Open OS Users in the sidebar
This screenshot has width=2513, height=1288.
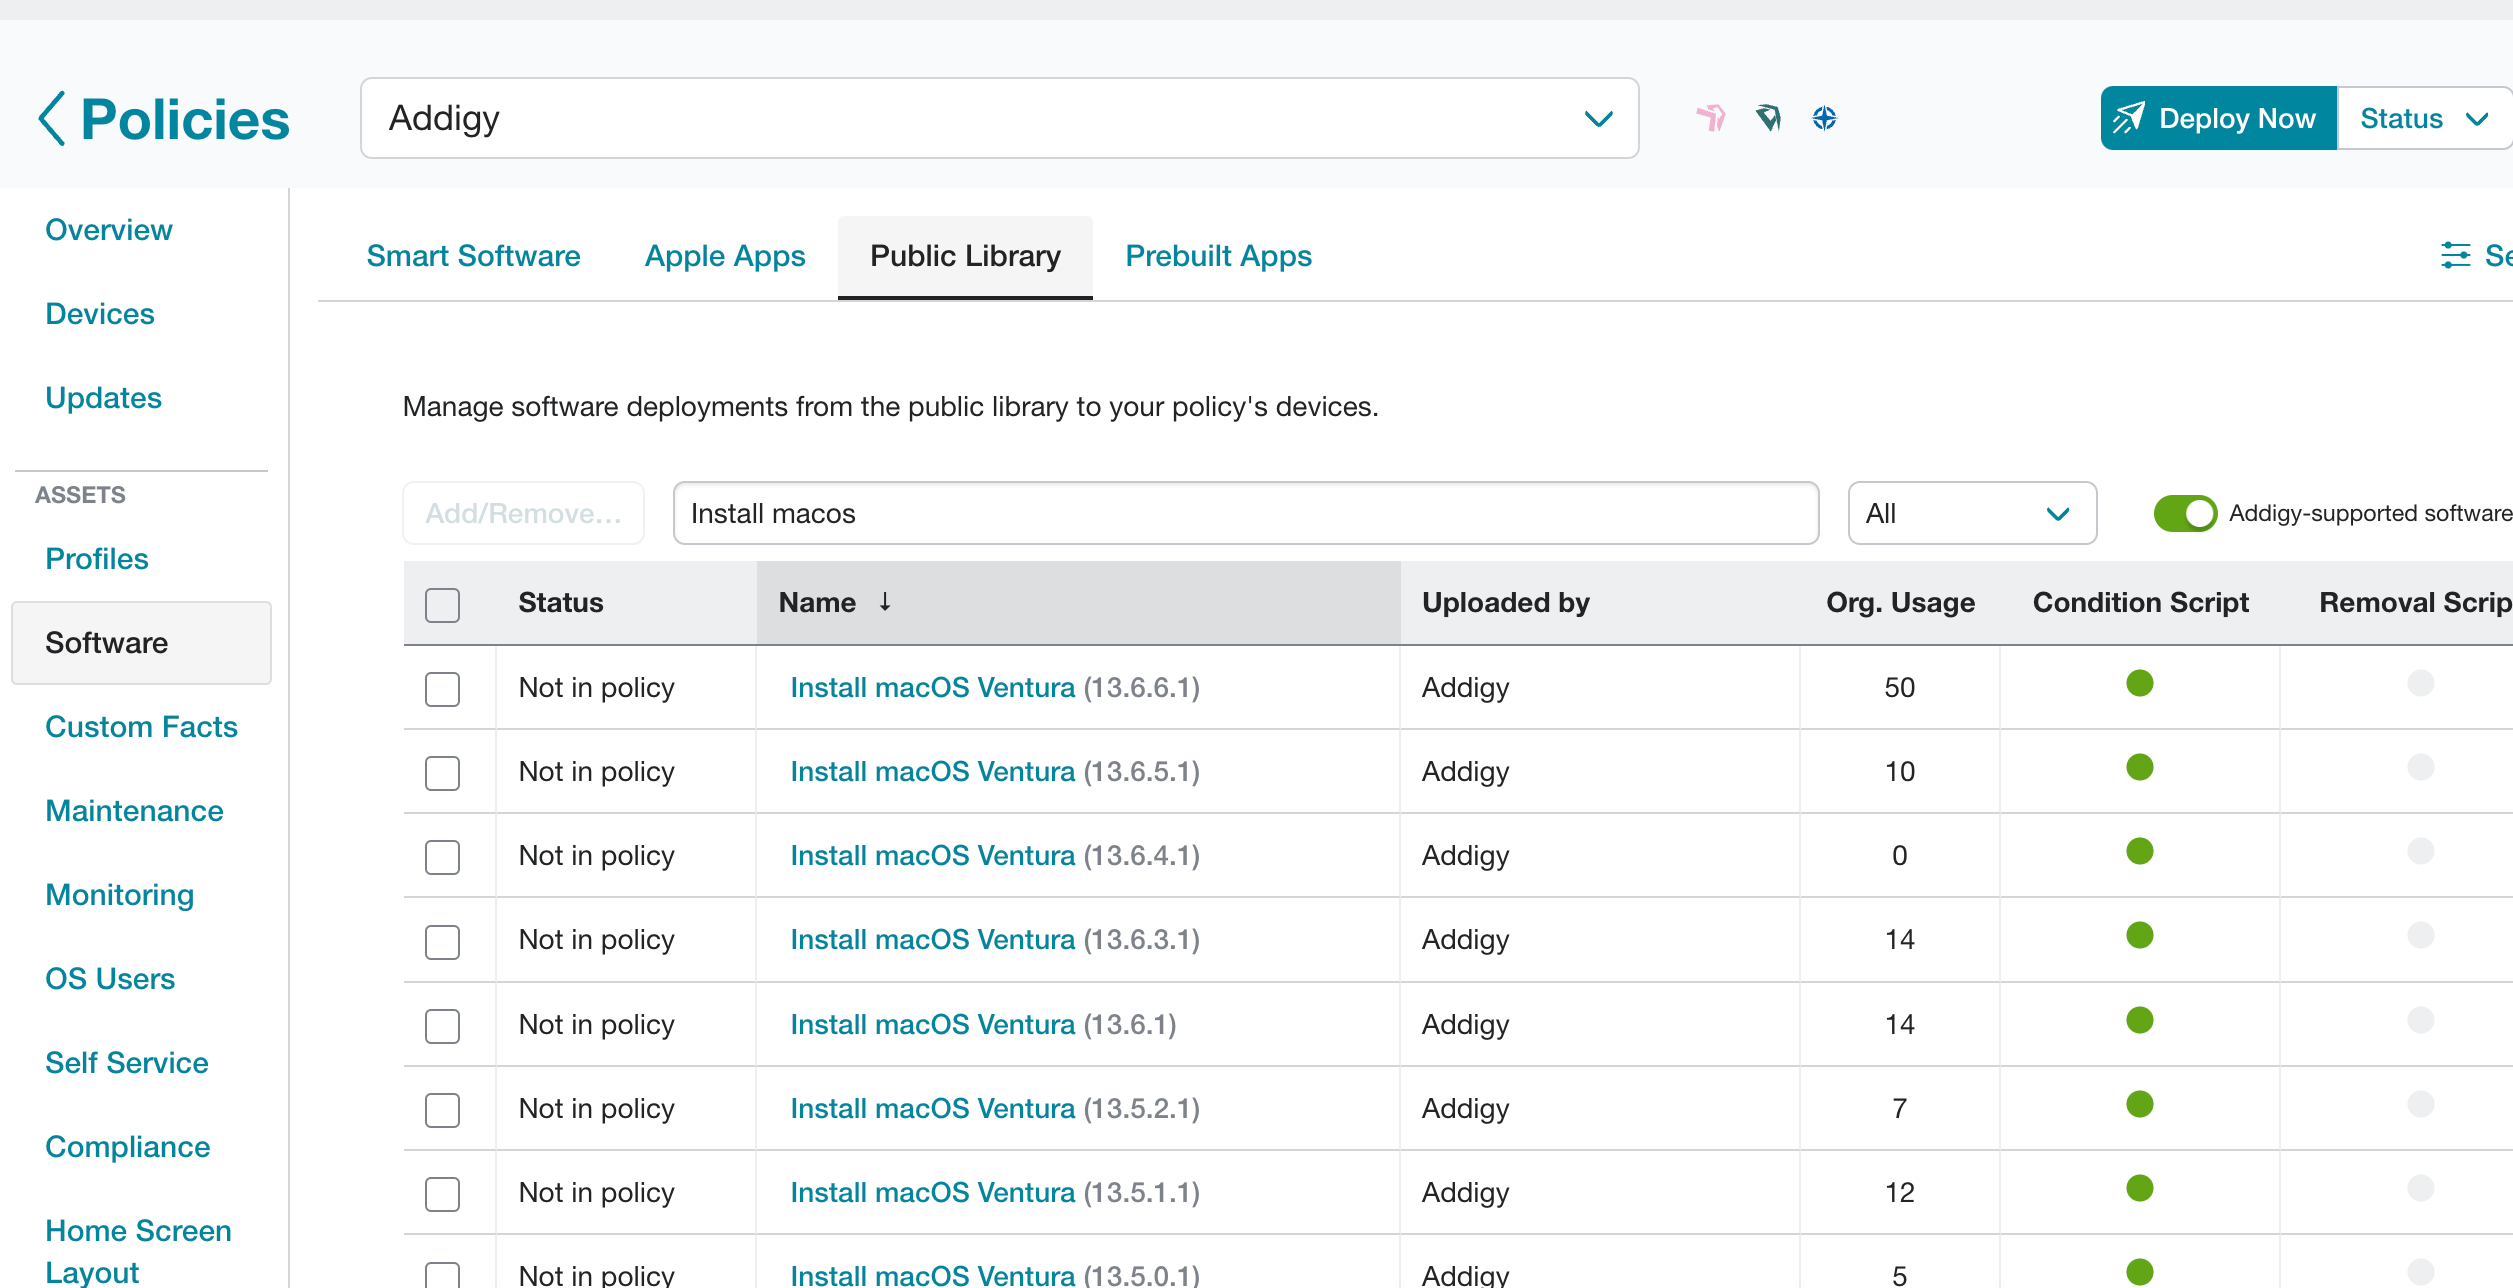tap(110, 979)
